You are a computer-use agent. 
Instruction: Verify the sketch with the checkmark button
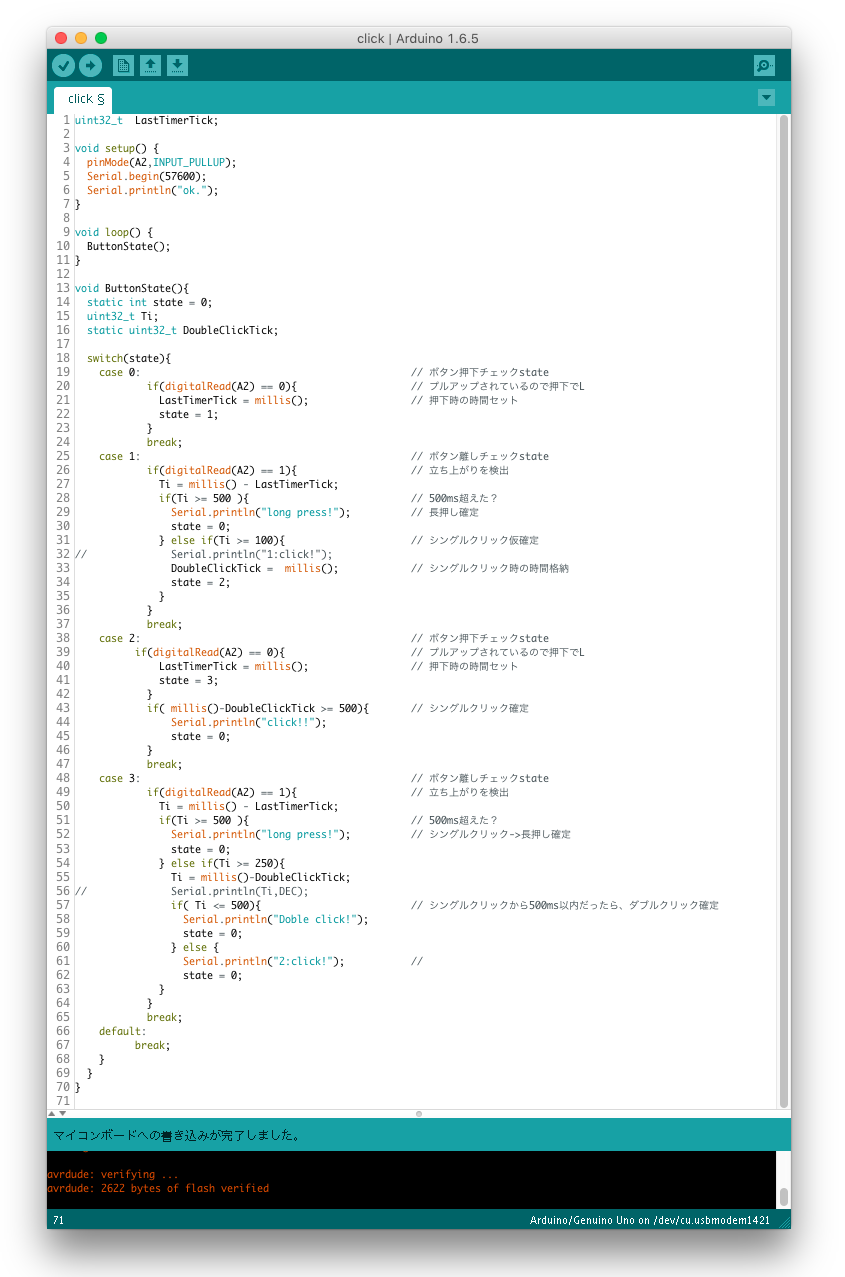click(x=63, y=66)
